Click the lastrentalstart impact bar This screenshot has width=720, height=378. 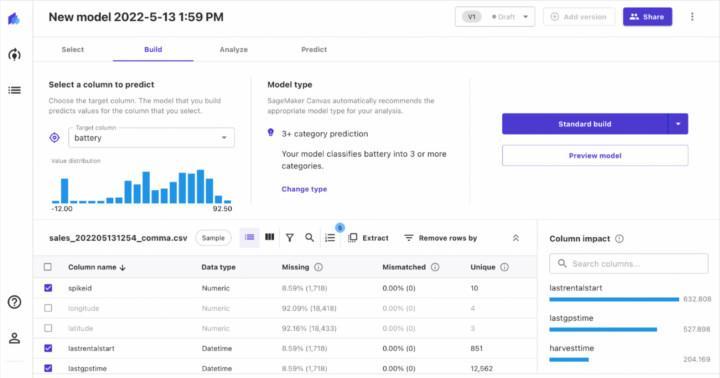tap(614, 299)
